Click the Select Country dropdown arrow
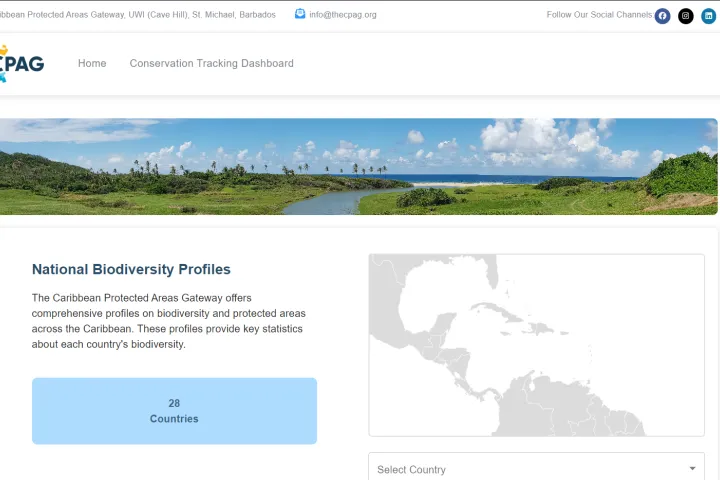 (x=692, y=469)
